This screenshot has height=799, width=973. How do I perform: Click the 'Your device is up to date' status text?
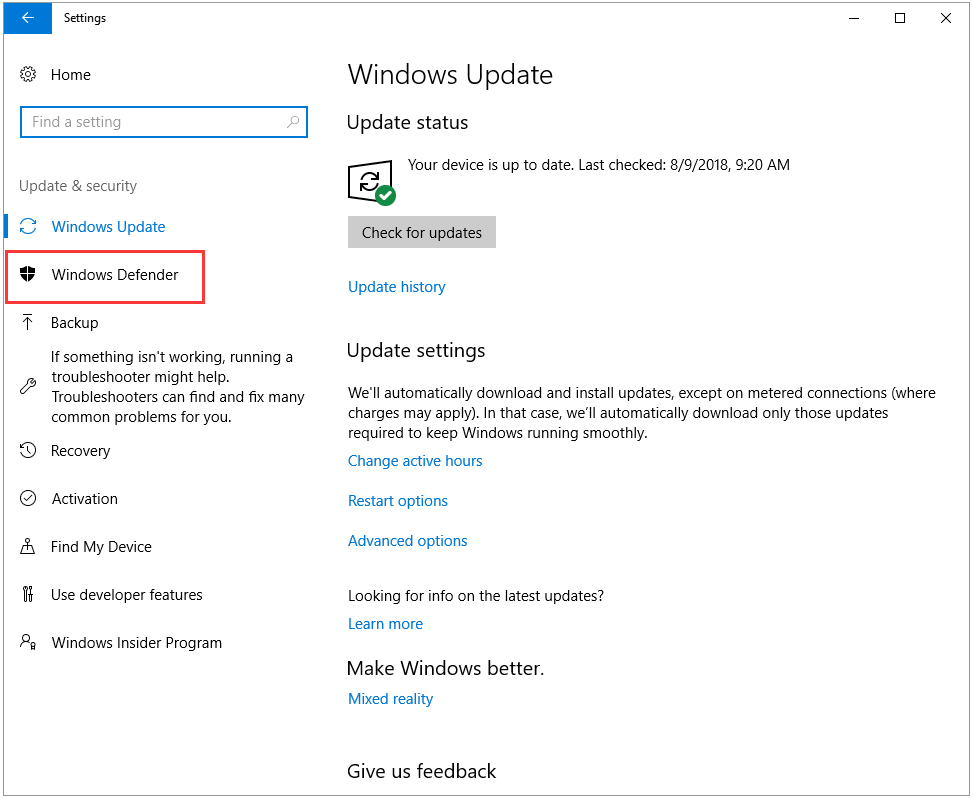[x=599, y=165]
